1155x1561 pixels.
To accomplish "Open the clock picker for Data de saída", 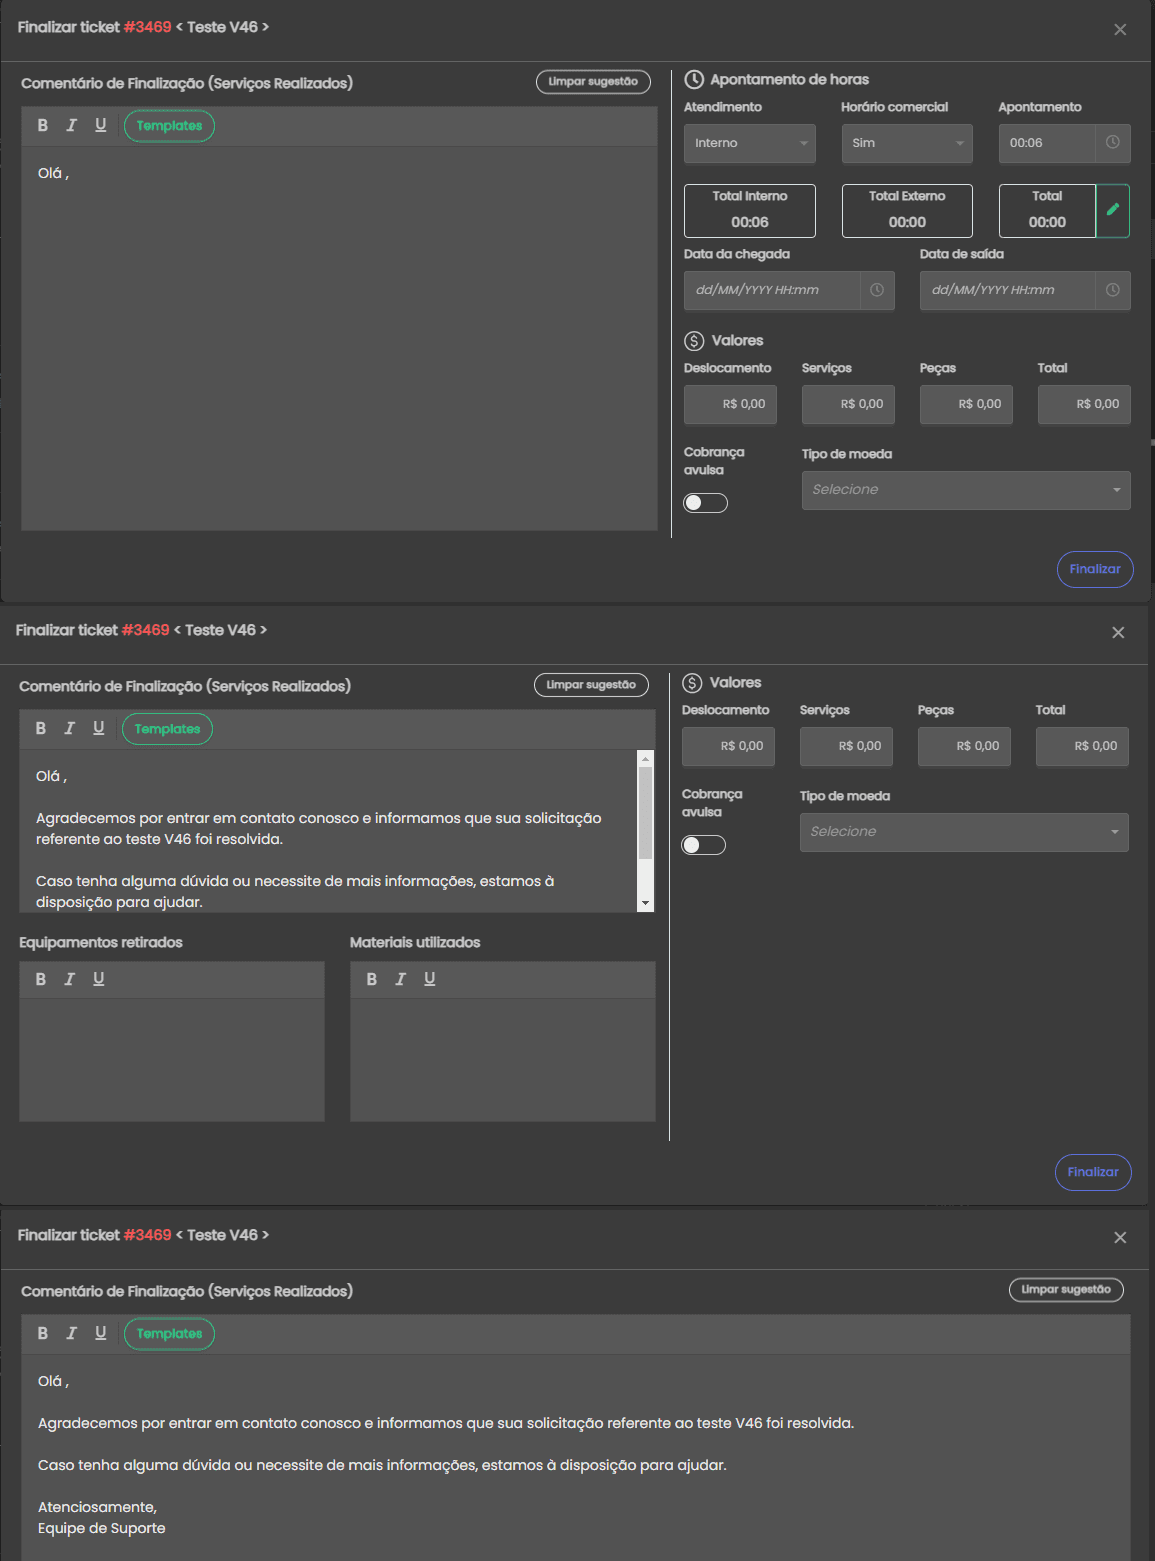I will click(x=1113, y=290).
